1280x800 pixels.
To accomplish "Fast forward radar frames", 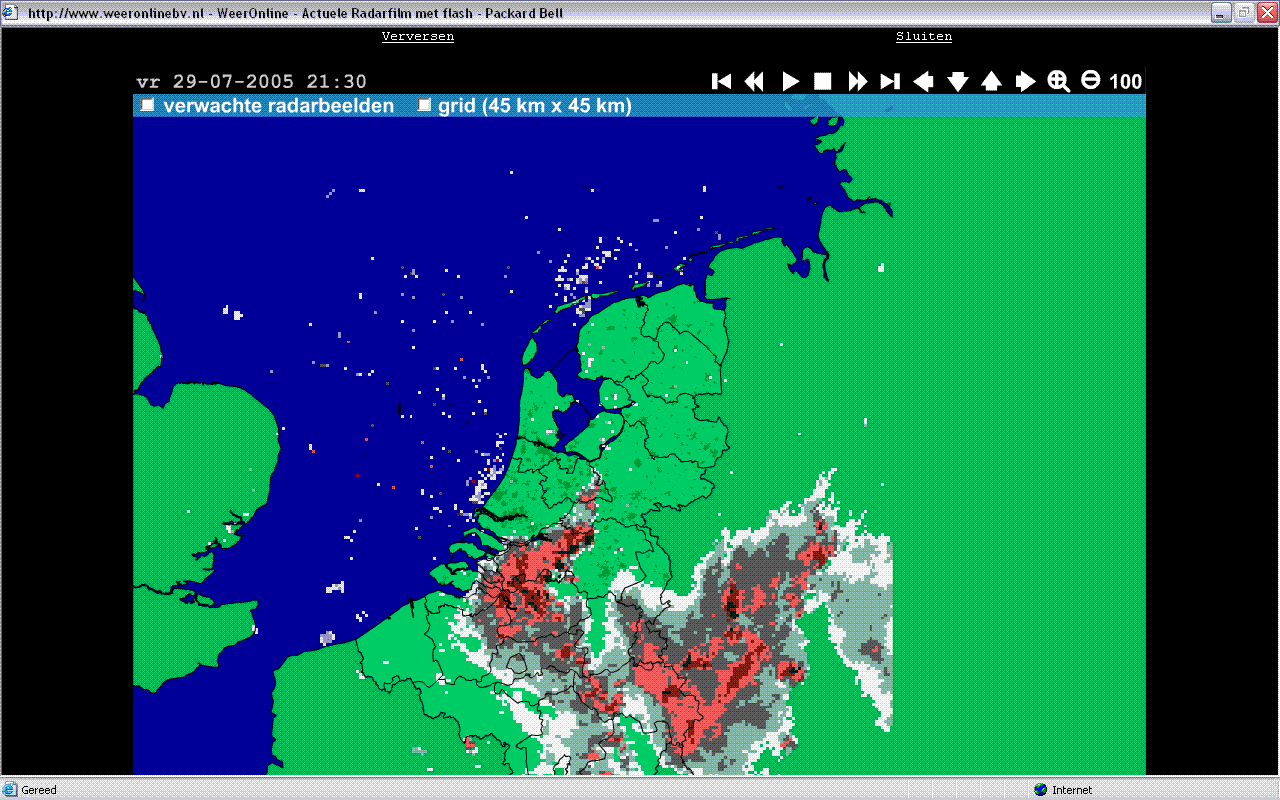I will click(857, 82).
